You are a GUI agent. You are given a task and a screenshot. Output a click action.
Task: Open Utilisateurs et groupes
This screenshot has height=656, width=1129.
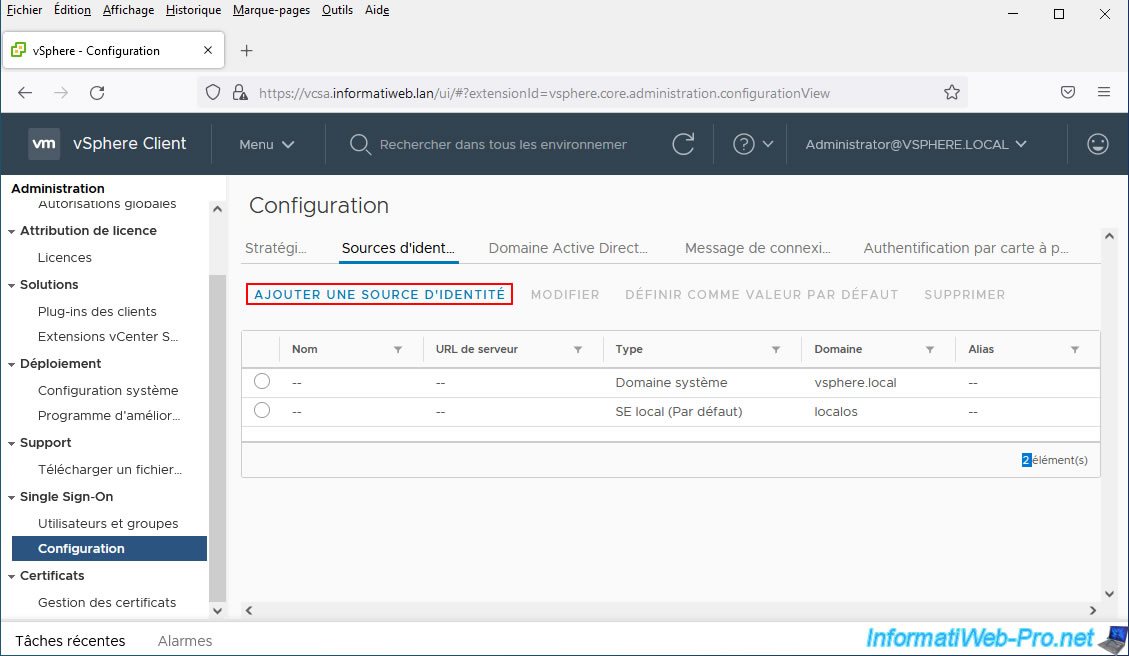click(108, 524)
